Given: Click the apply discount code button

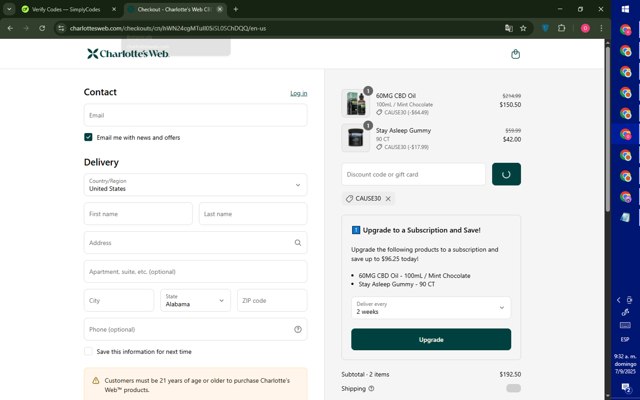Looking at the screenshot, I should coord(506,174).
